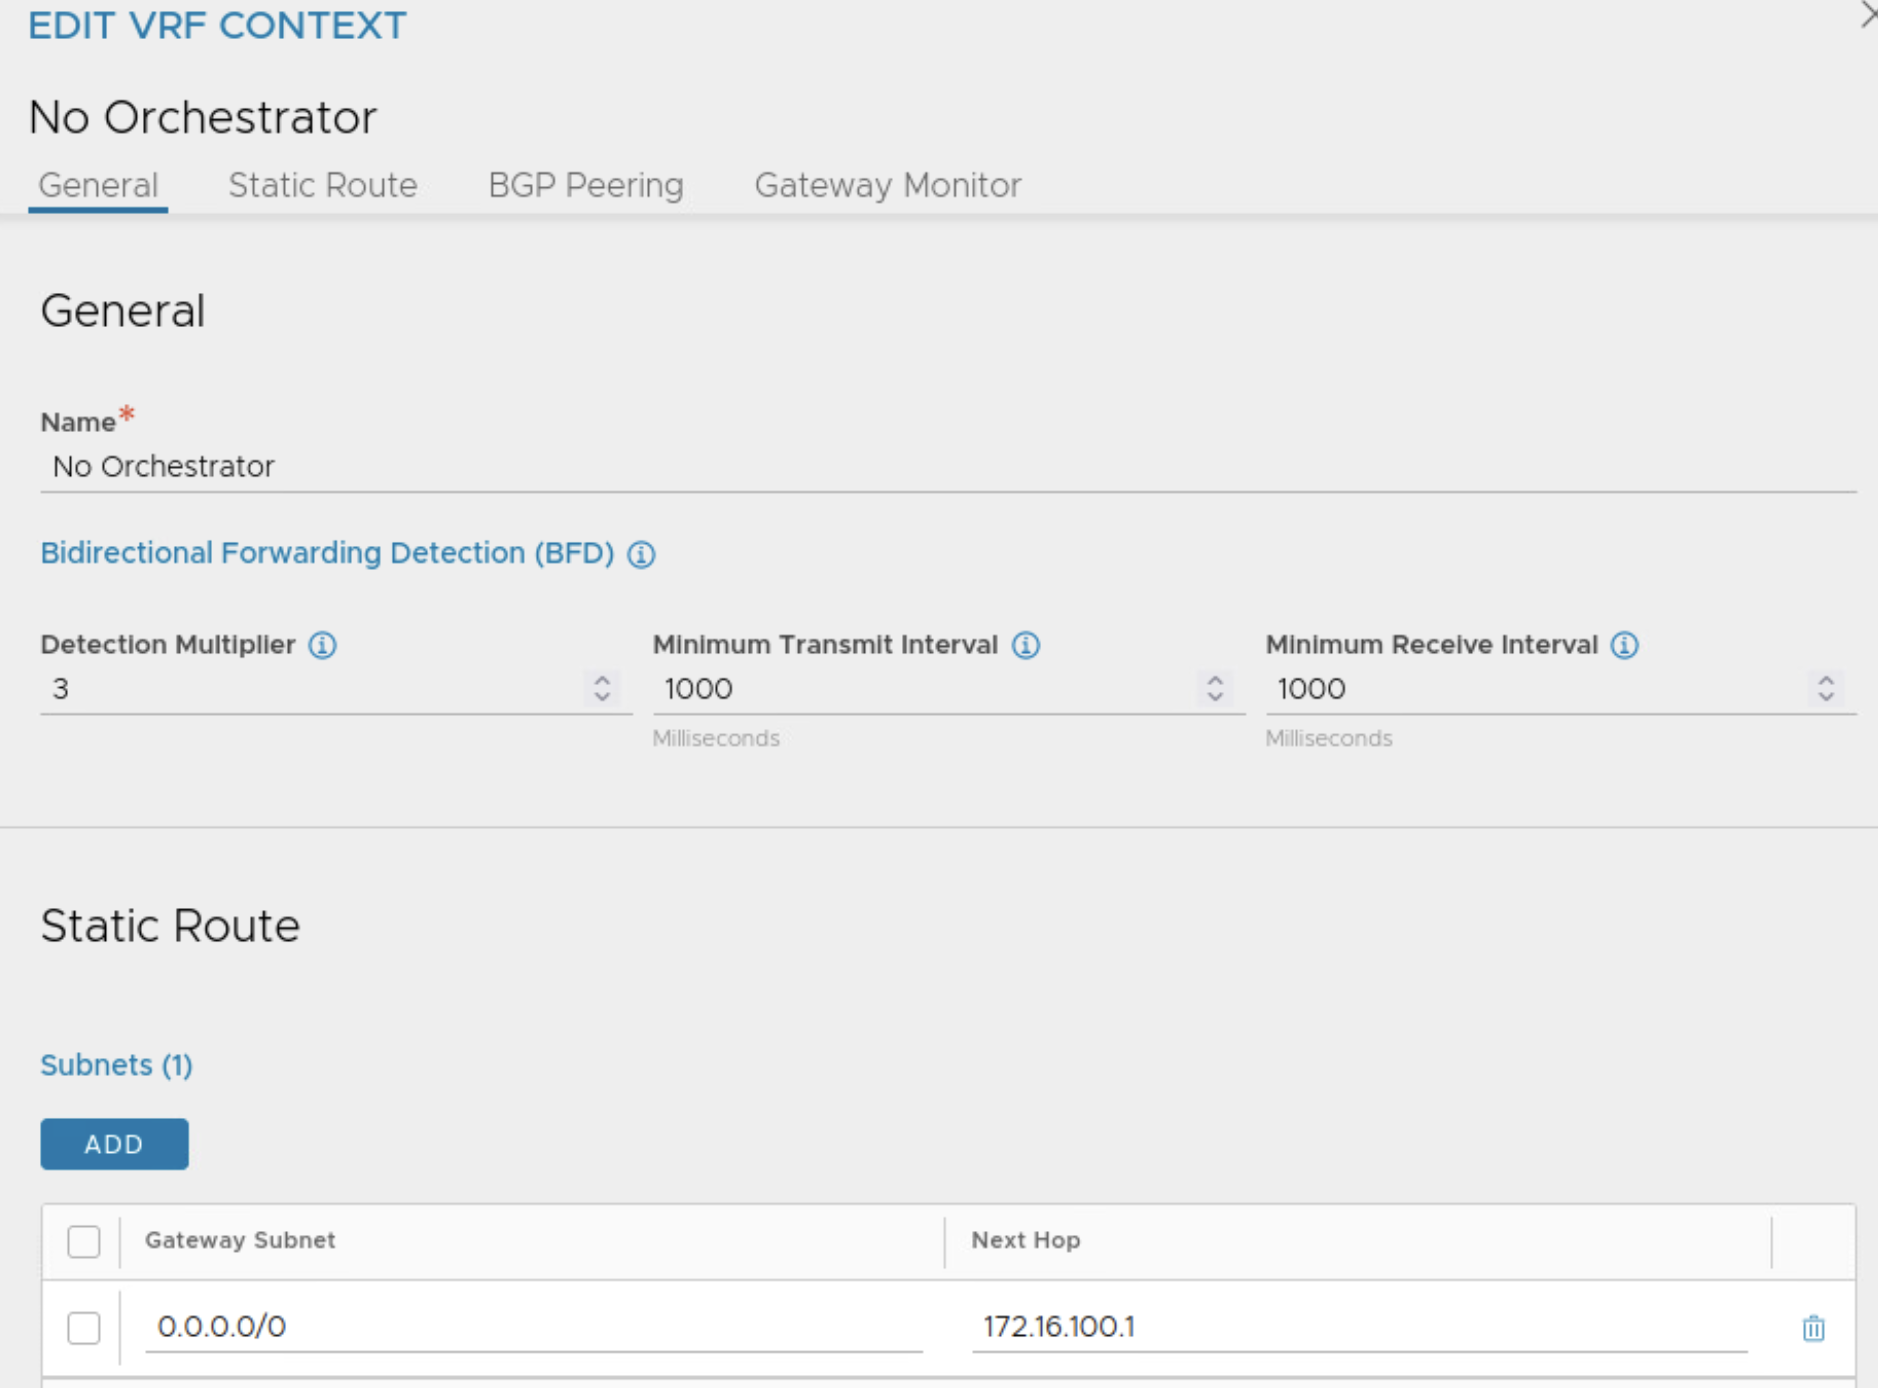The height and width of the screenshot is (1388, 1878).
Task: Adjust the Detection Multiplier stepper arrows
Action: point(602,688)
